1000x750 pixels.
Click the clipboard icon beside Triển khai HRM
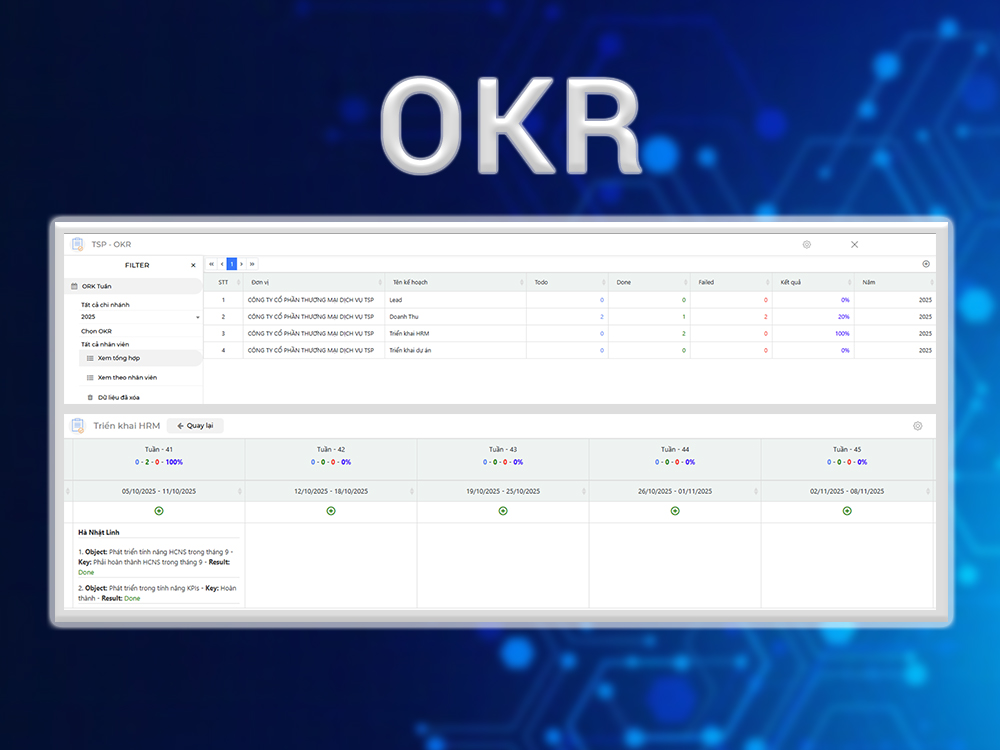(75, 425)
